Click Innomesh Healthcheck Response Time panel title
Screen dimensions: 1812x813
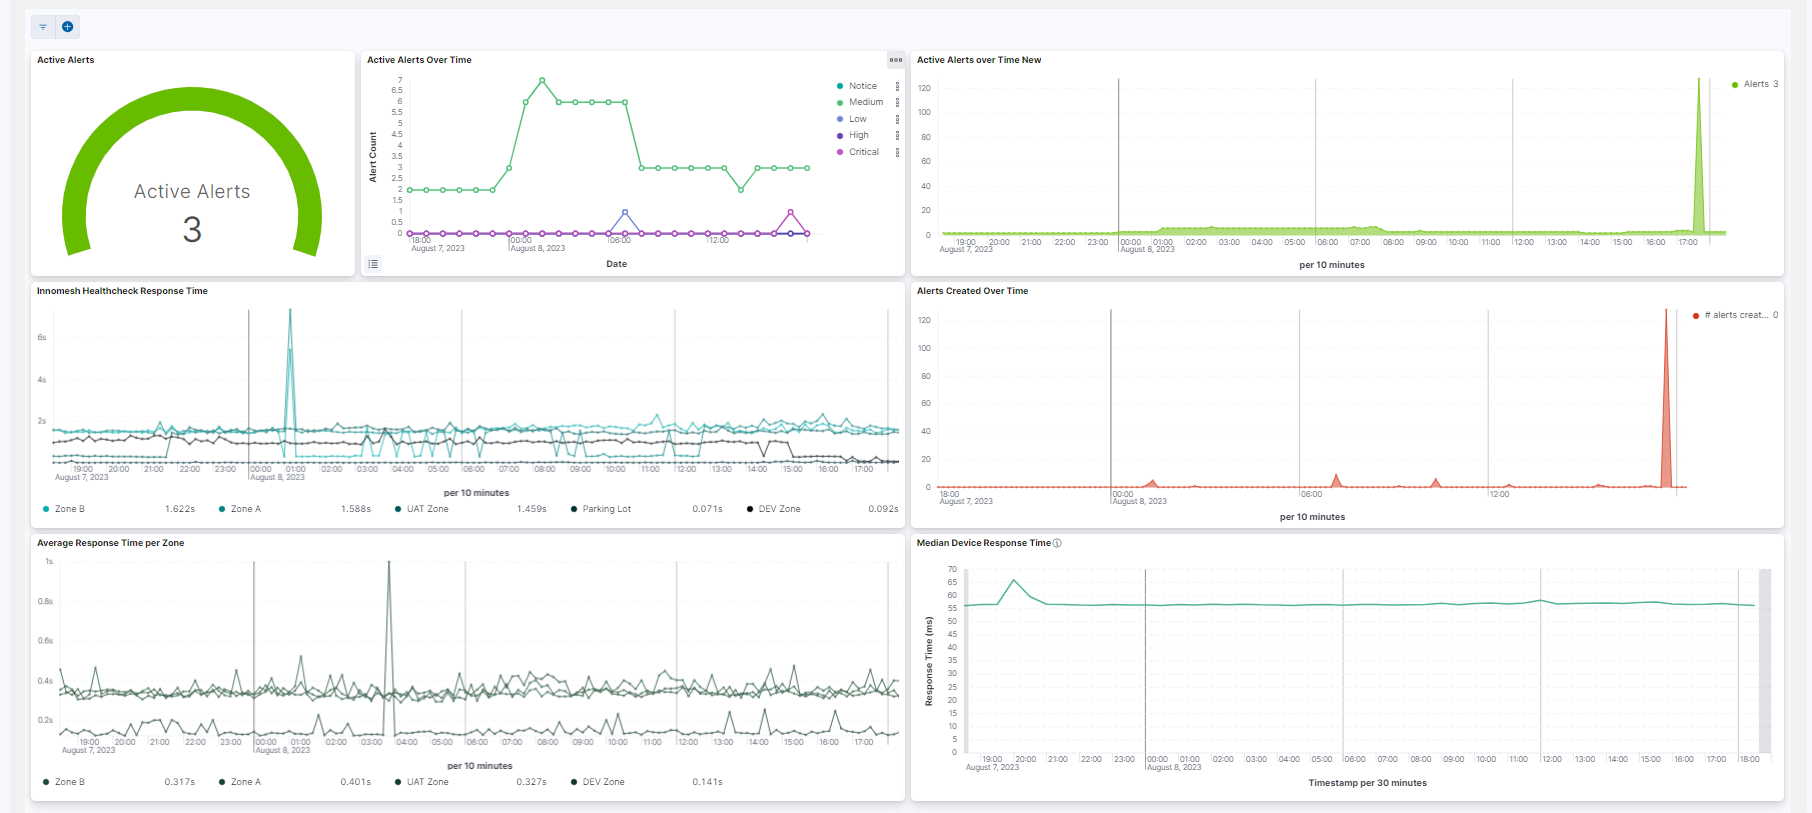[122, 291]
